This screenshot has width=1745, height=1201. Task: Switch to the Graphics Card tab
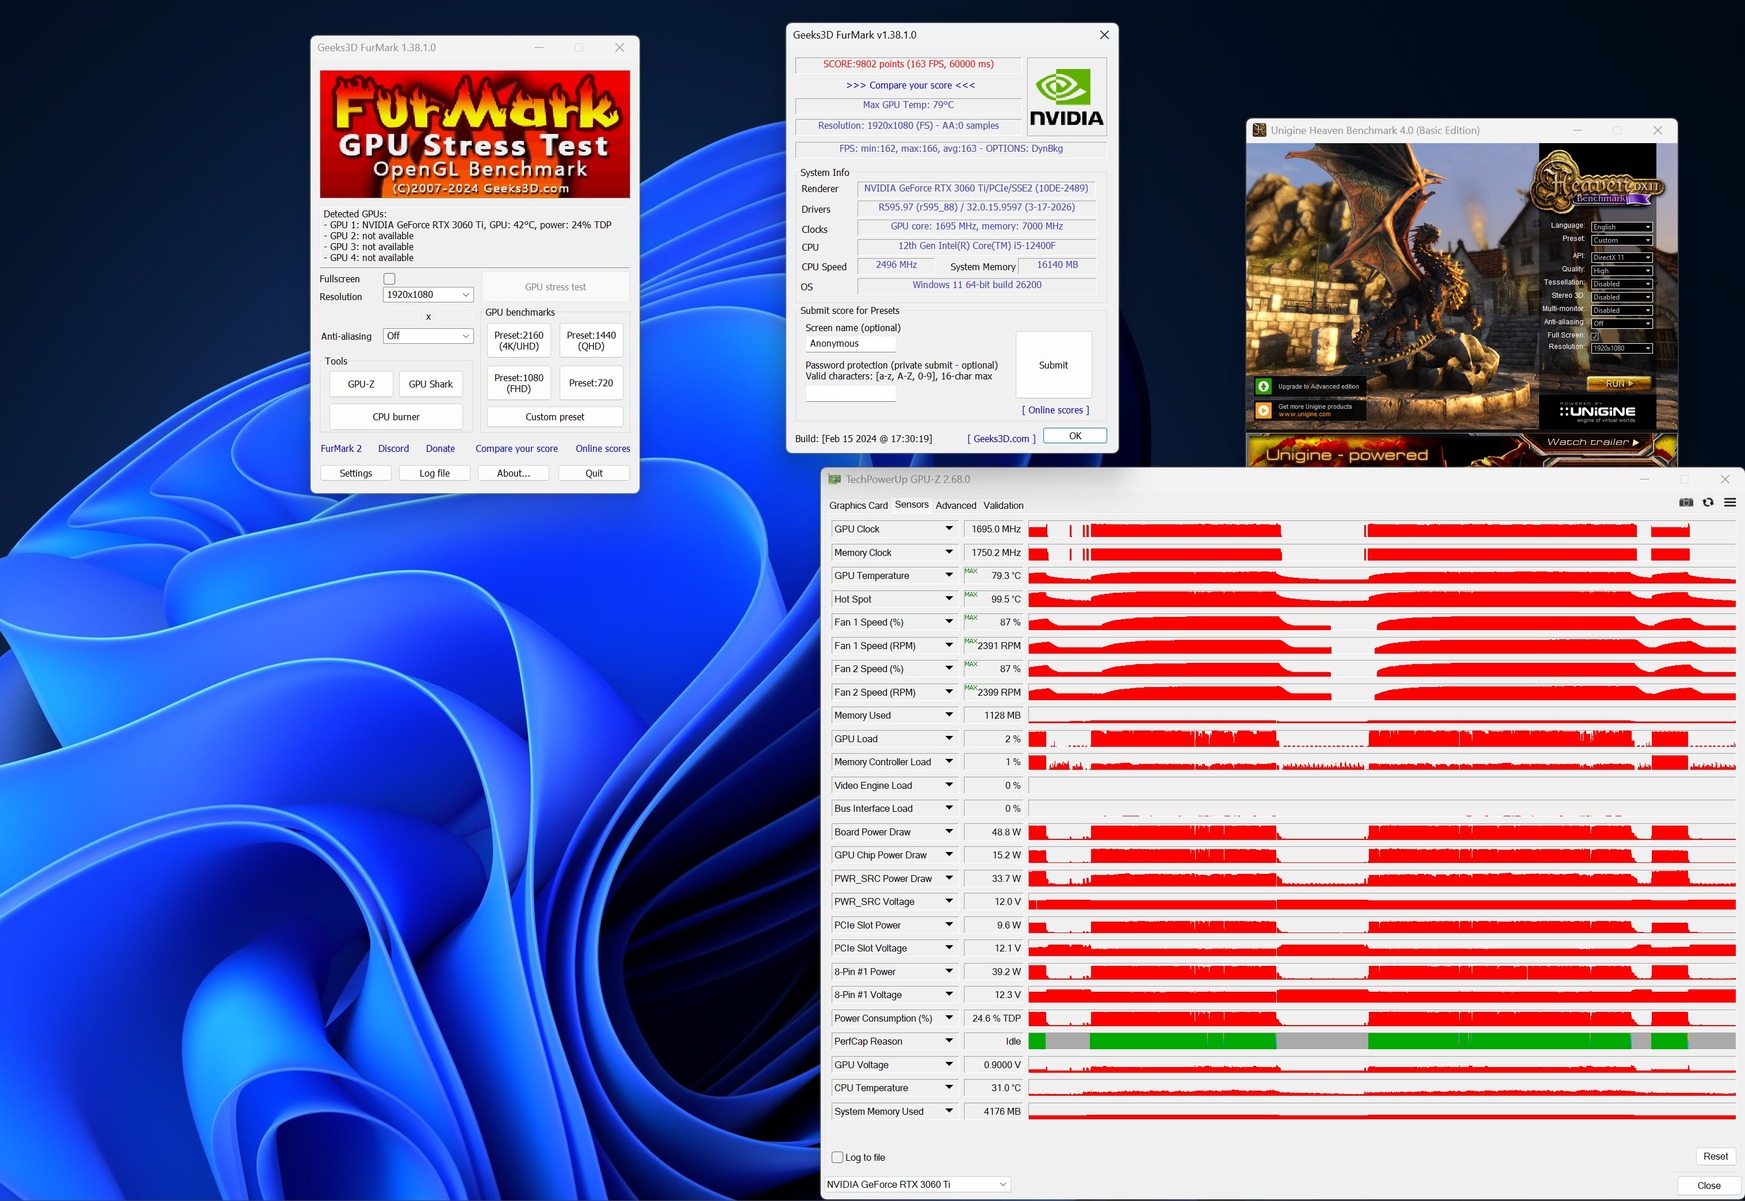point(858,506)
